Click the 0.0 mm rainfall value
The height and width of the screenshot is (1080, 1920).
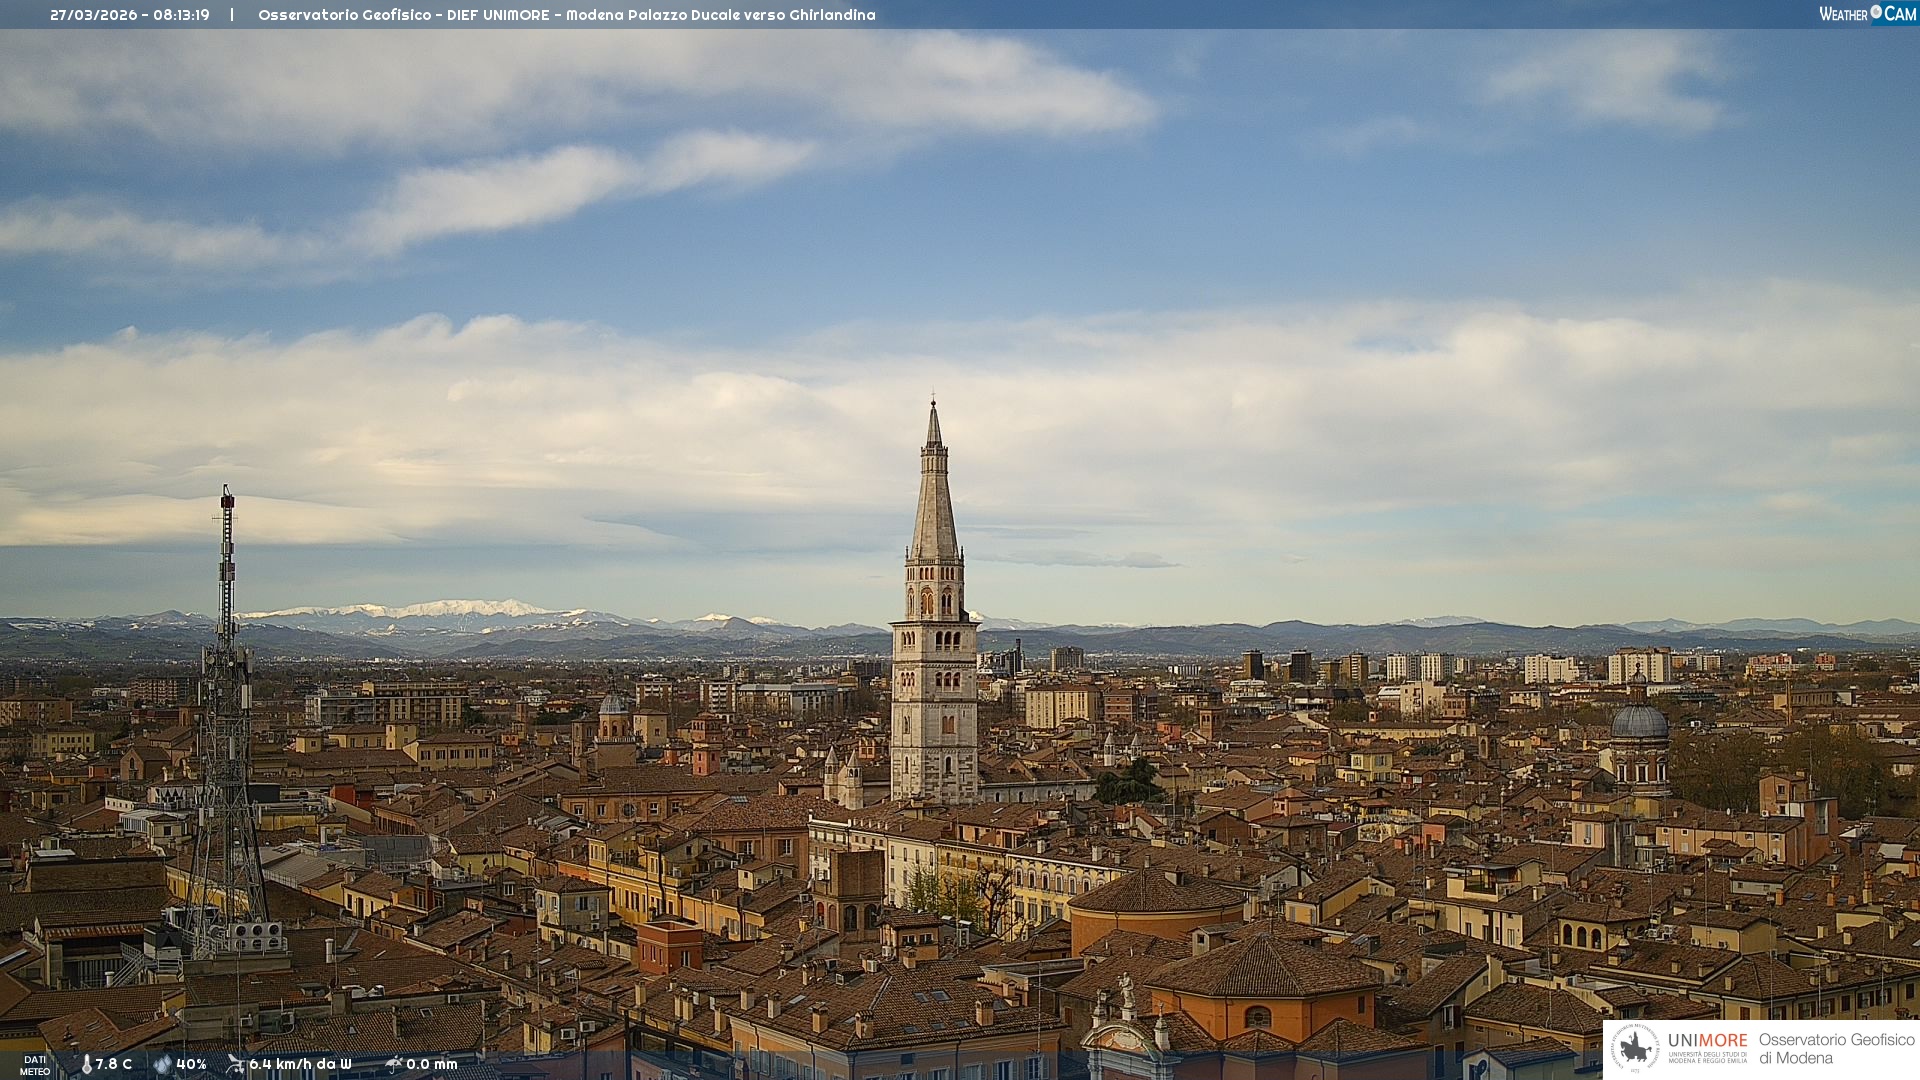(x=431, y=1064)
